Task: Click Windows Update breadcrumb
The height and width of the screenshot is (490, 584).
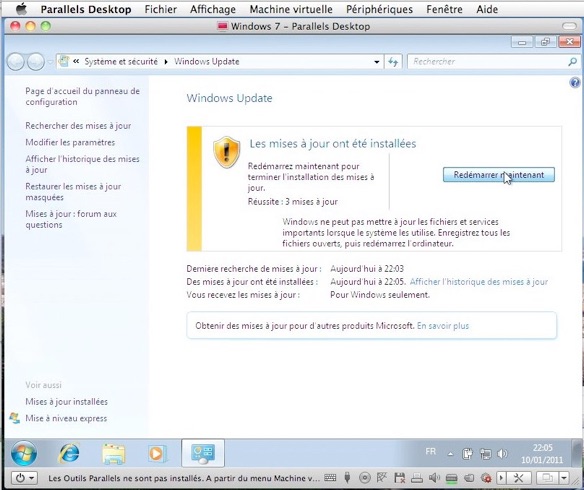Action: click(207, 61)
